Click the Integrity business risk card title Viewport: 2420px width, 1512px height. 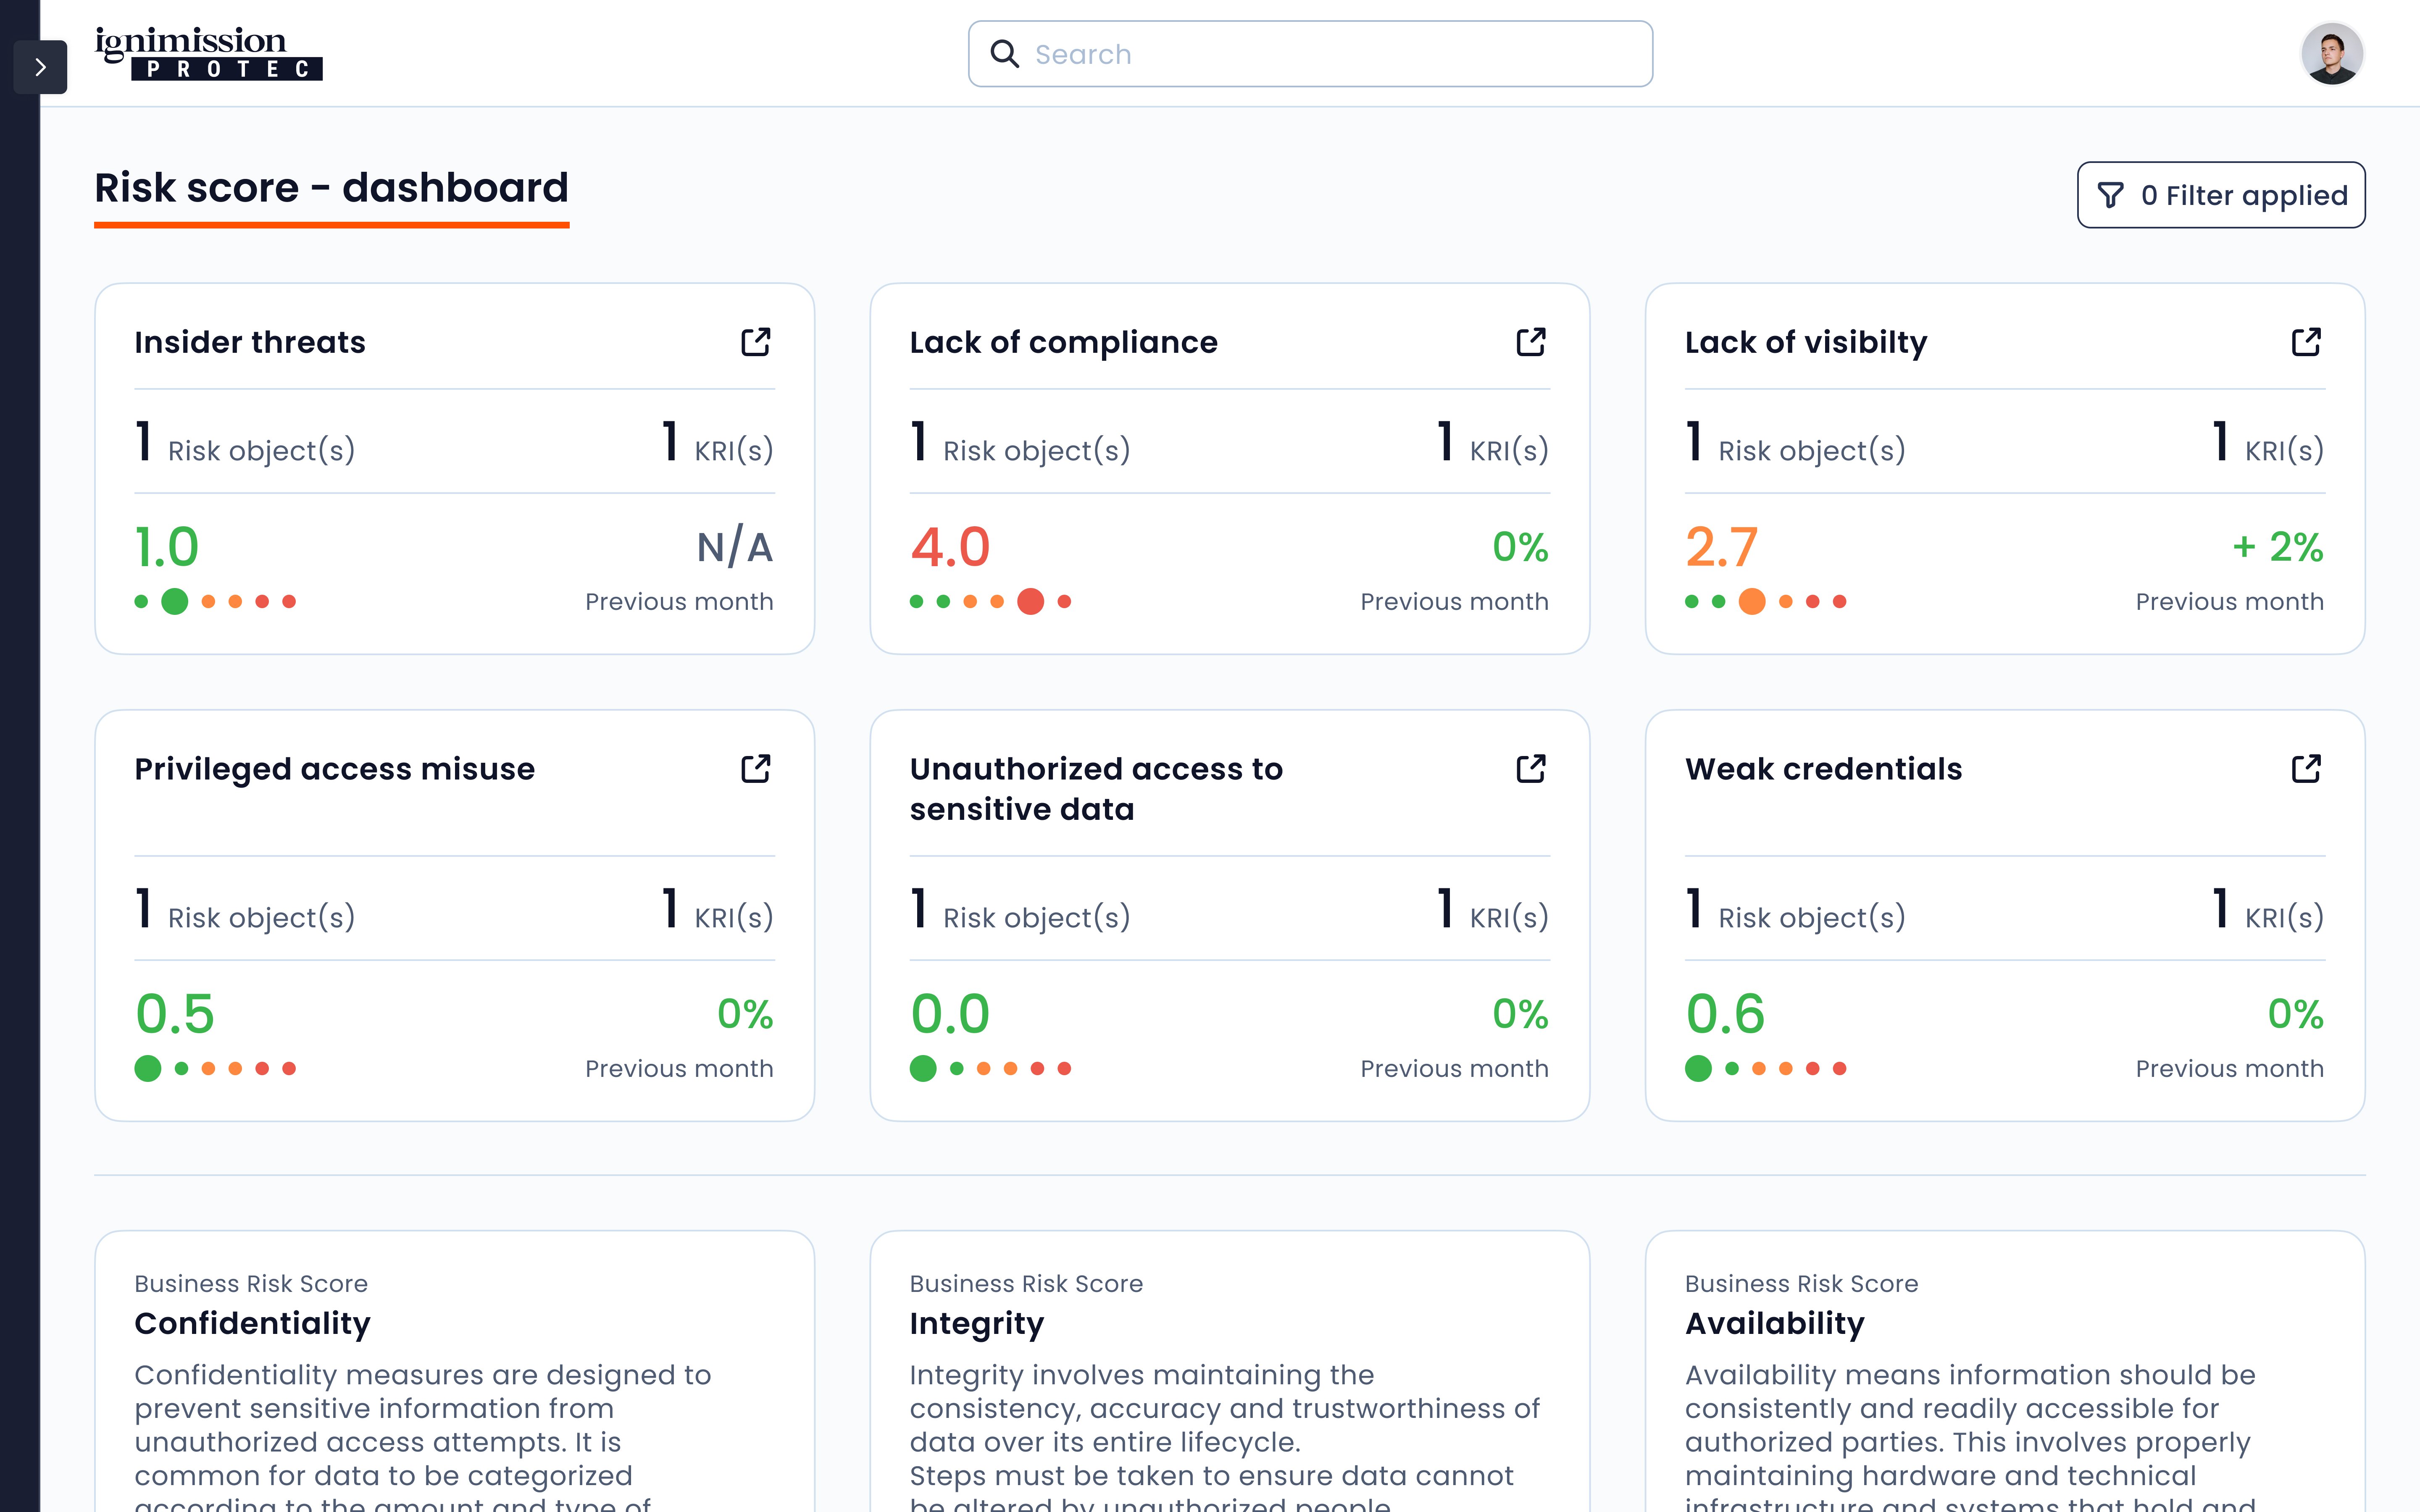(x=976, y=1323)
